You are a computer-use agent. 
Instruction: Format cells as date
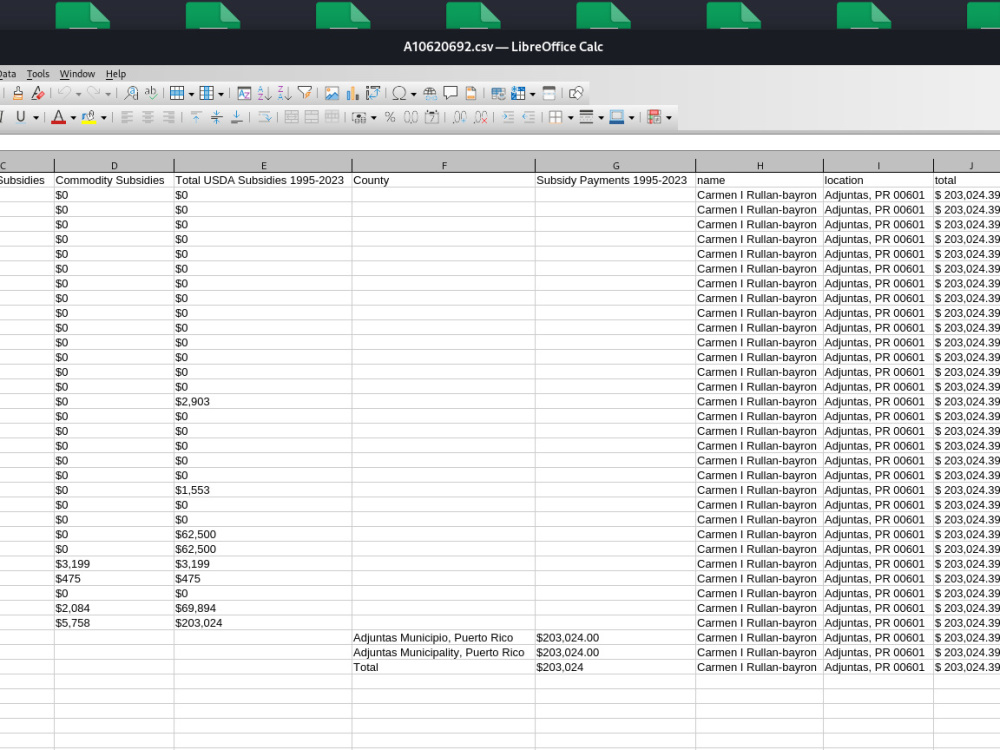(432, 117)
